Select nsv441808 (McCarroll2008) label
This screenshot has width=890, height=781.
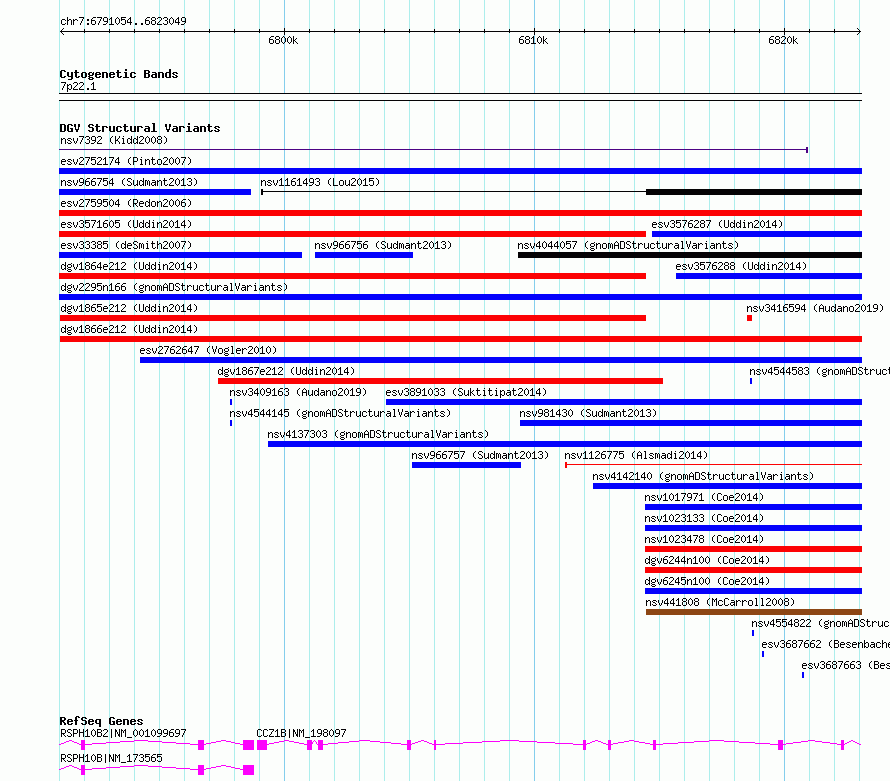(720, 602)
